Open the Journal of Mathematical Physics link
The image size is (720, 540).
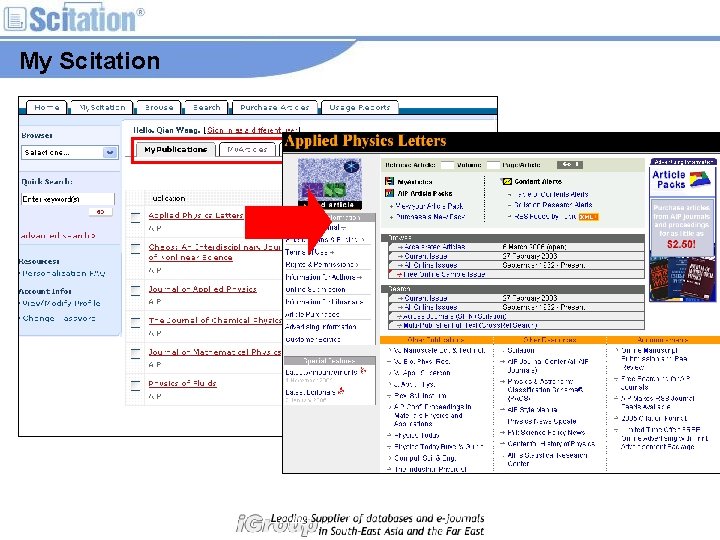(214, 352)
